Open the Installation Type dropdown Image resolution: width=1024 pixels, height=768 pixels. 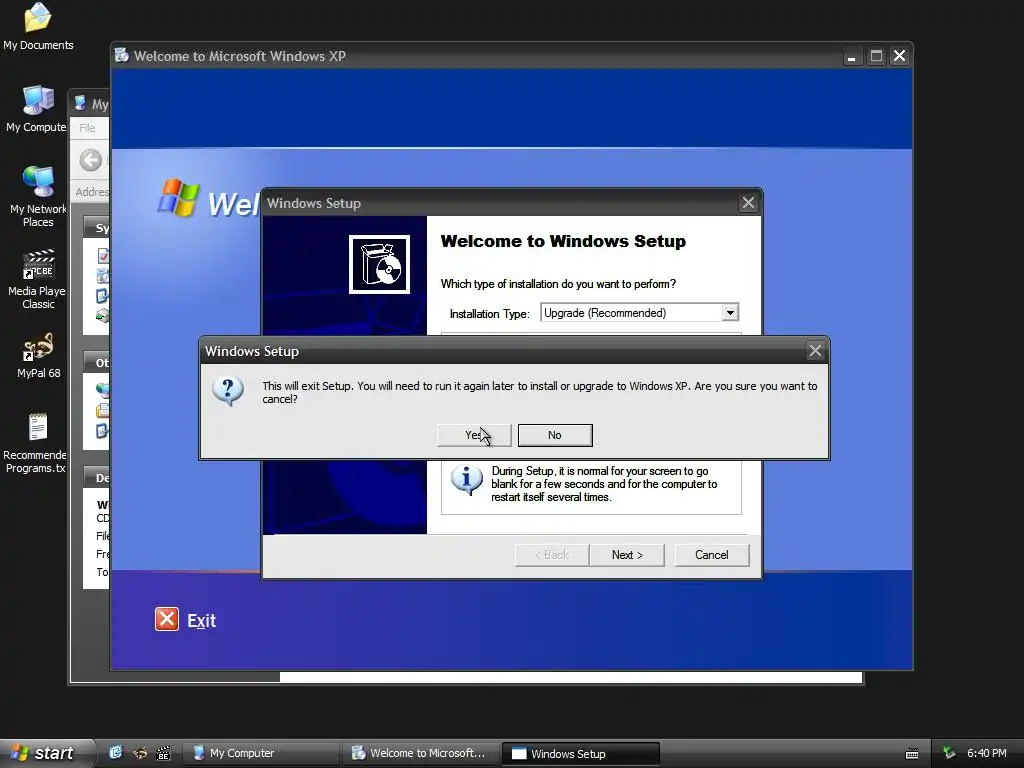[730, 313]
